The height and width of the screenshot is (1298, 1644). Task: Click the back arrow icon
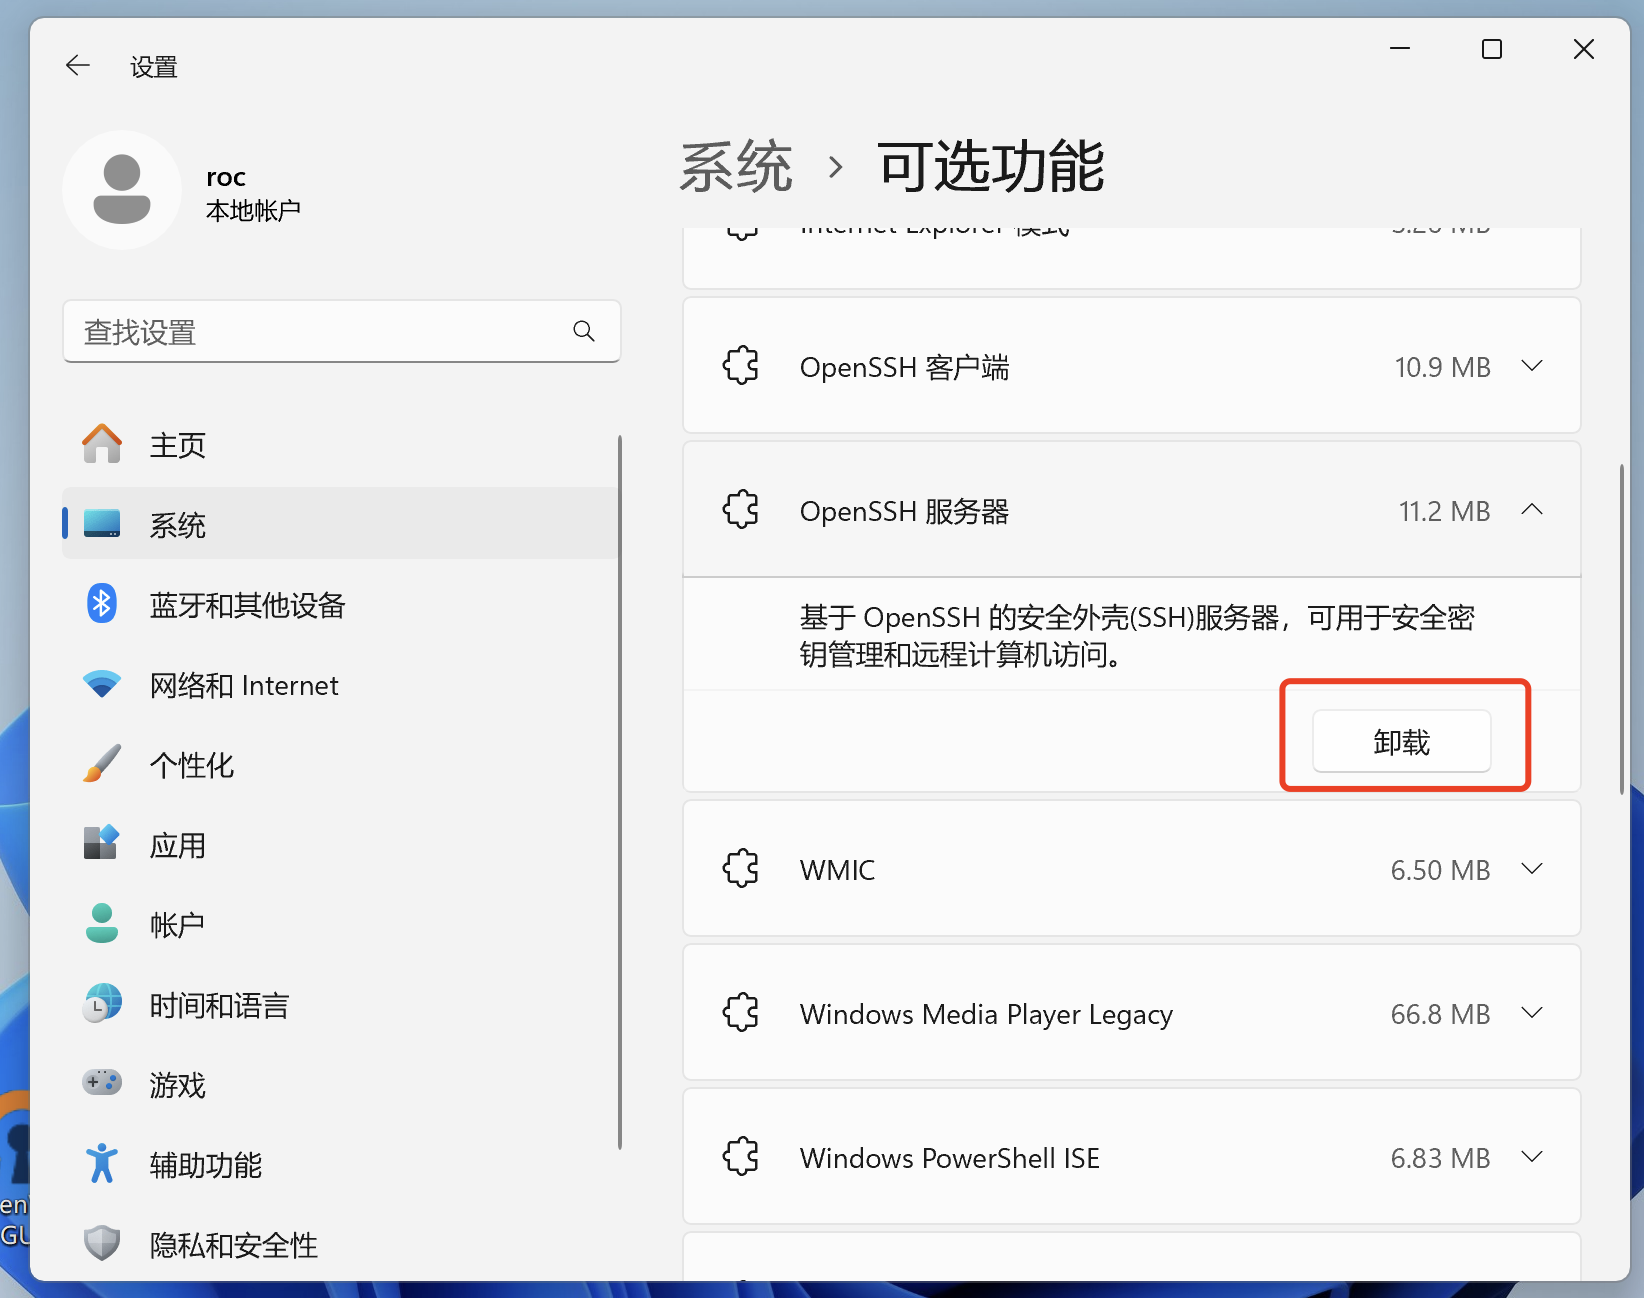pyautogui.click(x=78, y=66)
